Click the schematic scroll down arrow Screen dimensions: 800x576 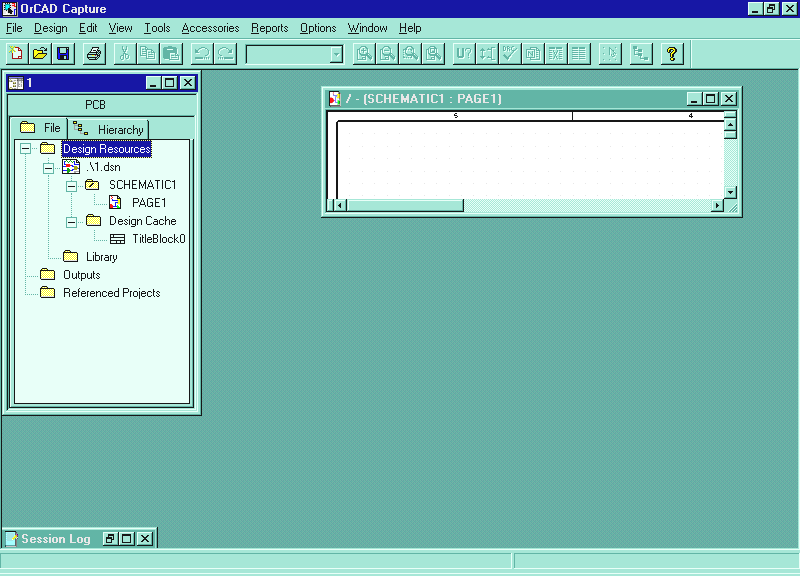(730, 192)
